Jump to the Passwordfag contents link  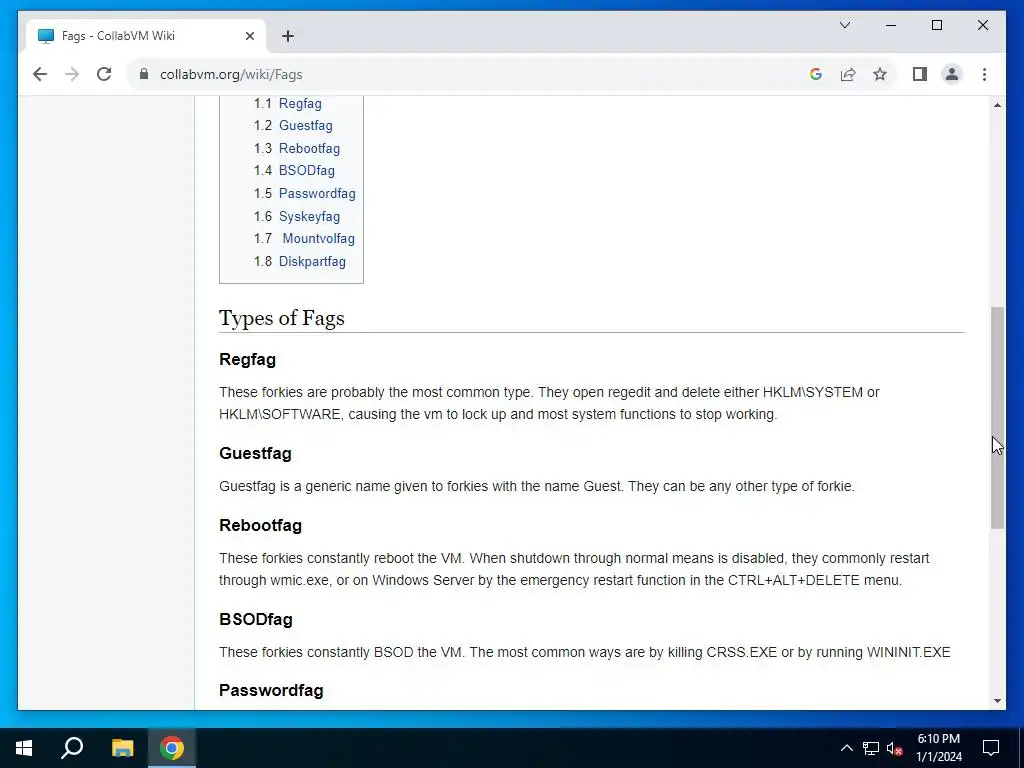(317, 193)
